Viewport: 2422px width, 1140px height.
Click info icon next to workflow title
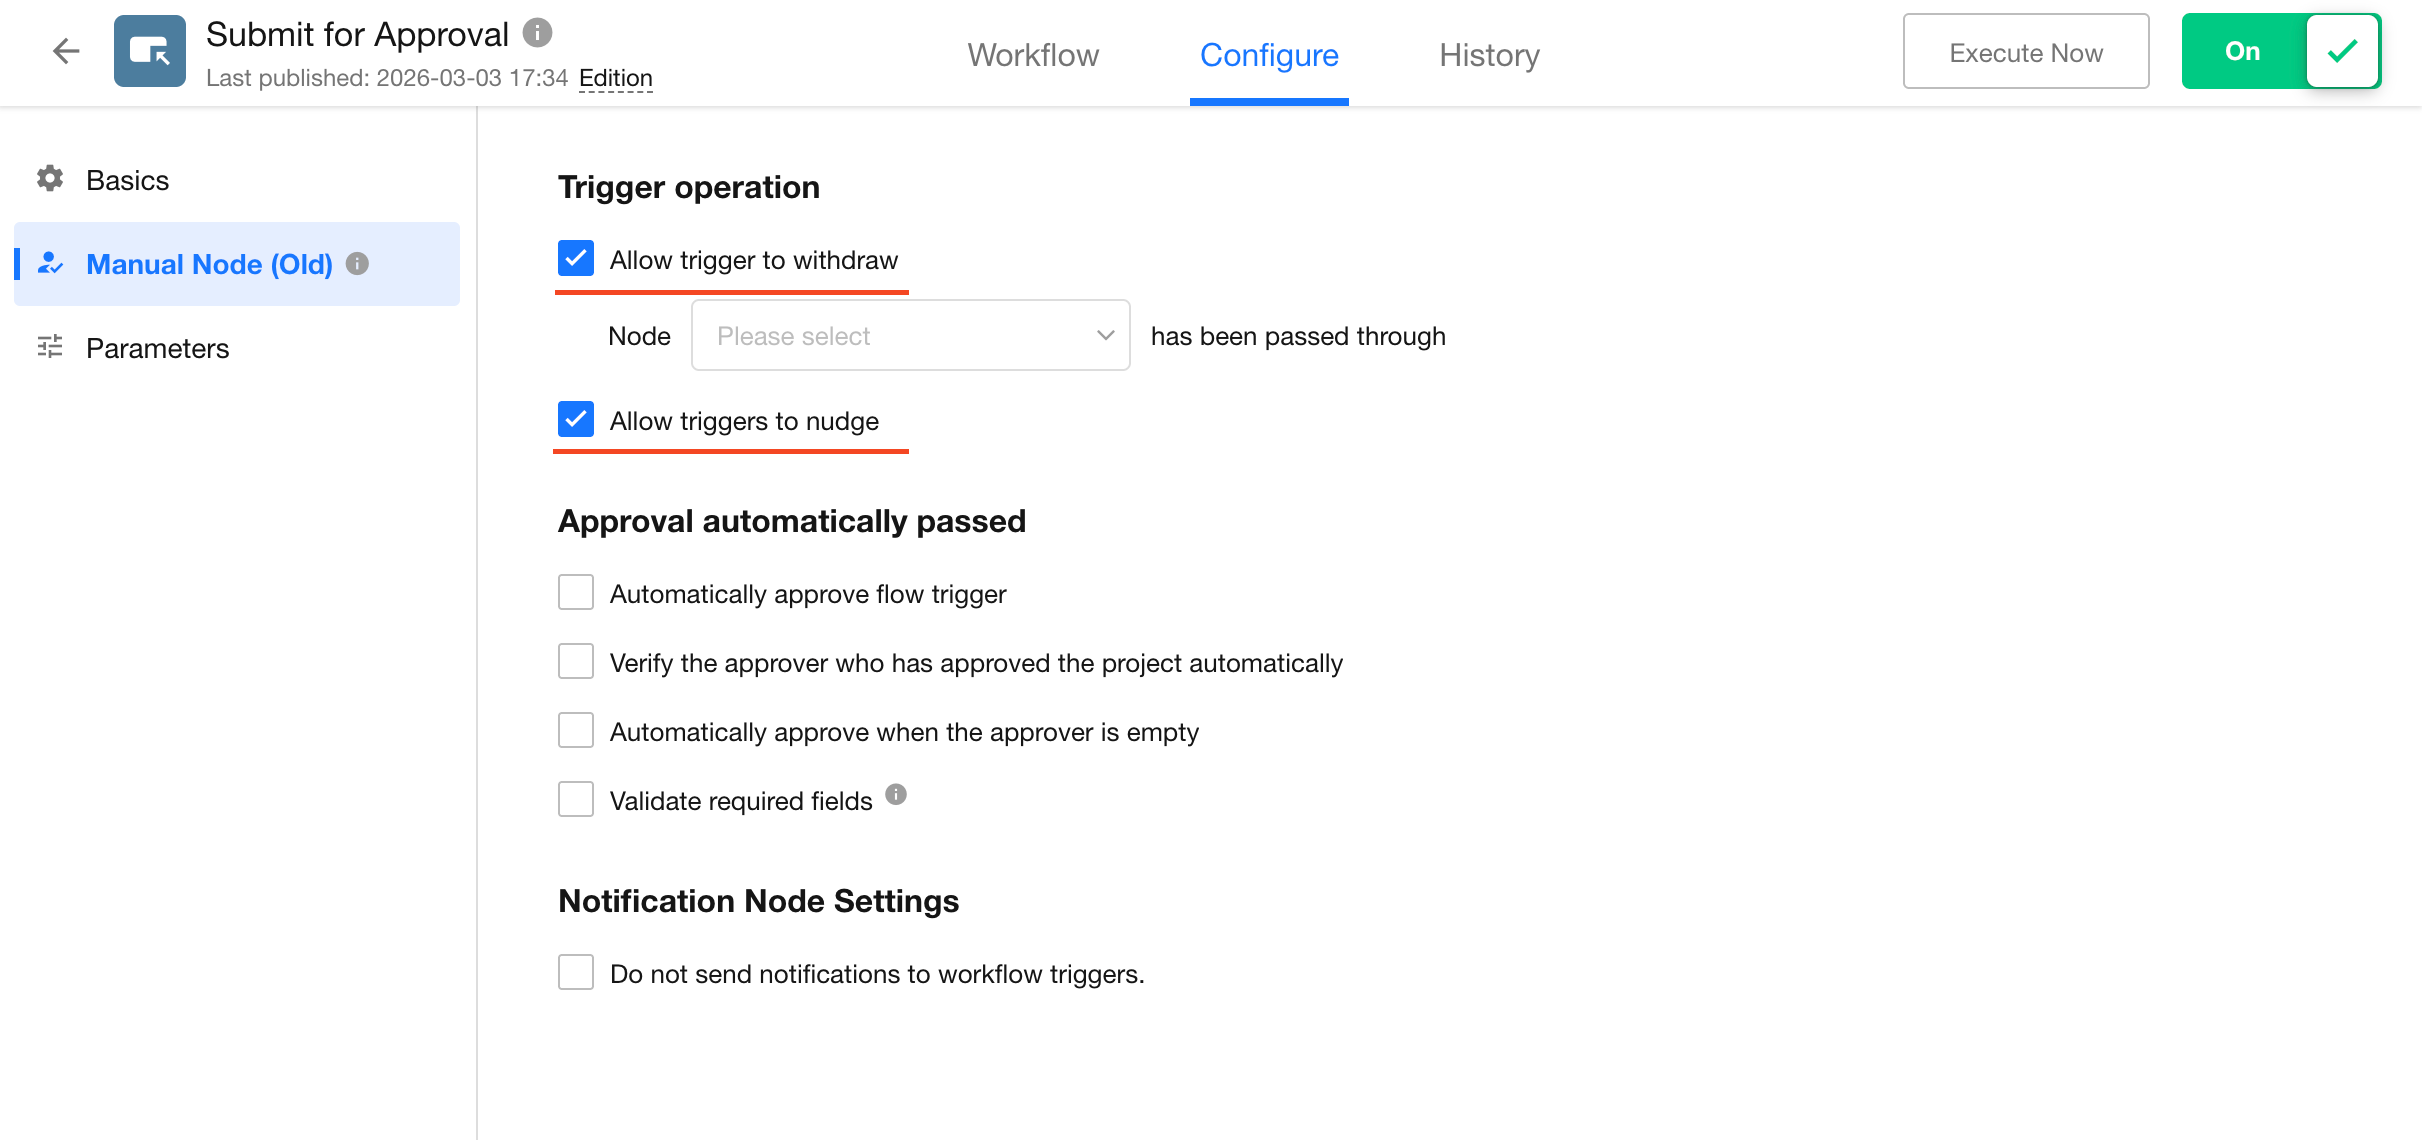click(538, 33)
